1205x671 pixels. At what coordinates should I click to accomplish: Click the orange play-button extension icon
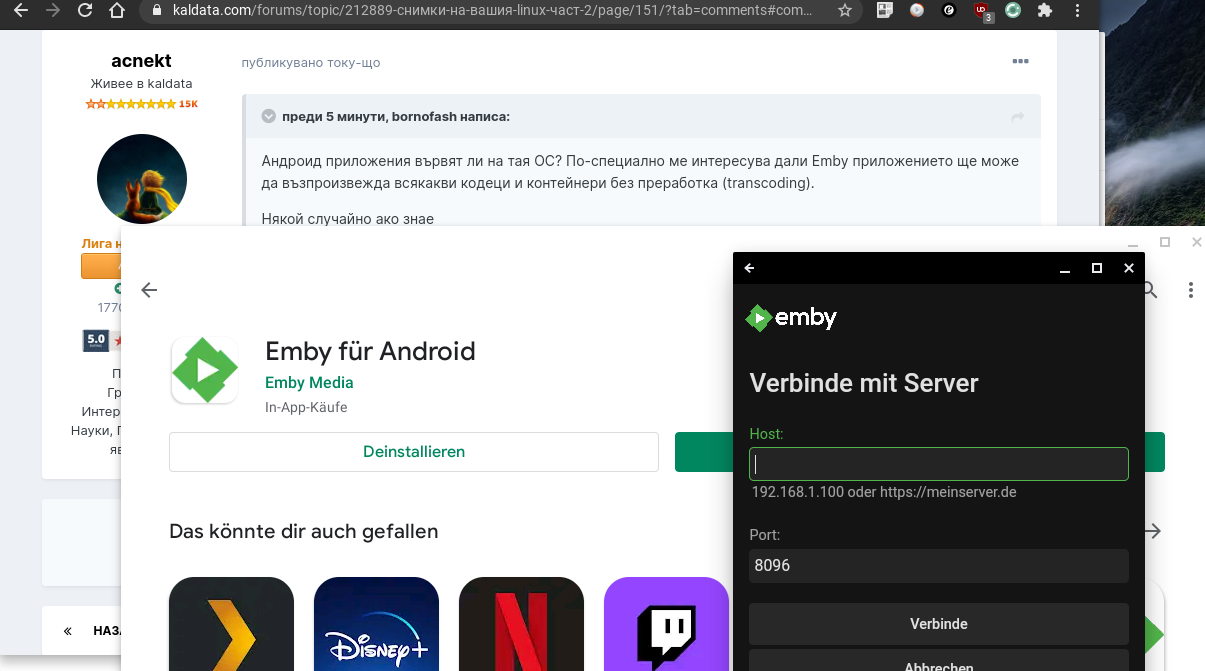[x=917, y=11]
